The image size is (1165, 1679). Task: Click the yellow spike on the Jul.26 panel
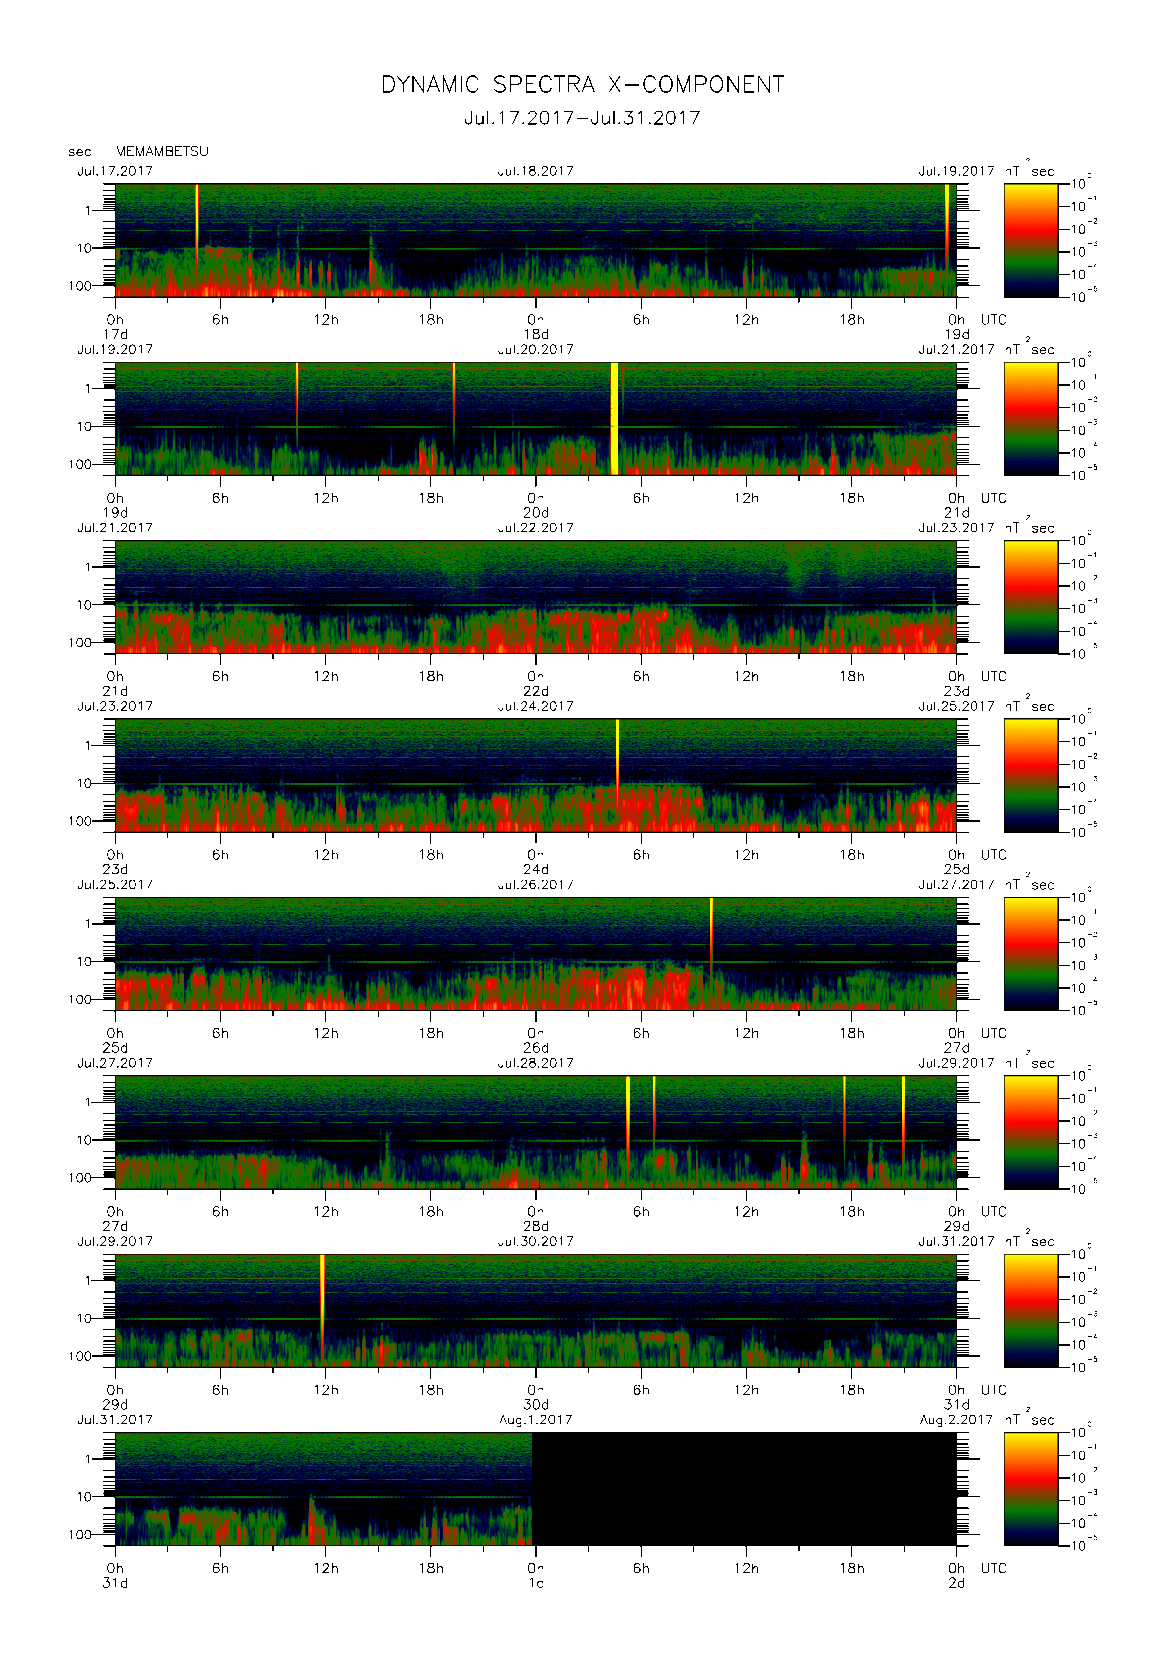(711, 935)
